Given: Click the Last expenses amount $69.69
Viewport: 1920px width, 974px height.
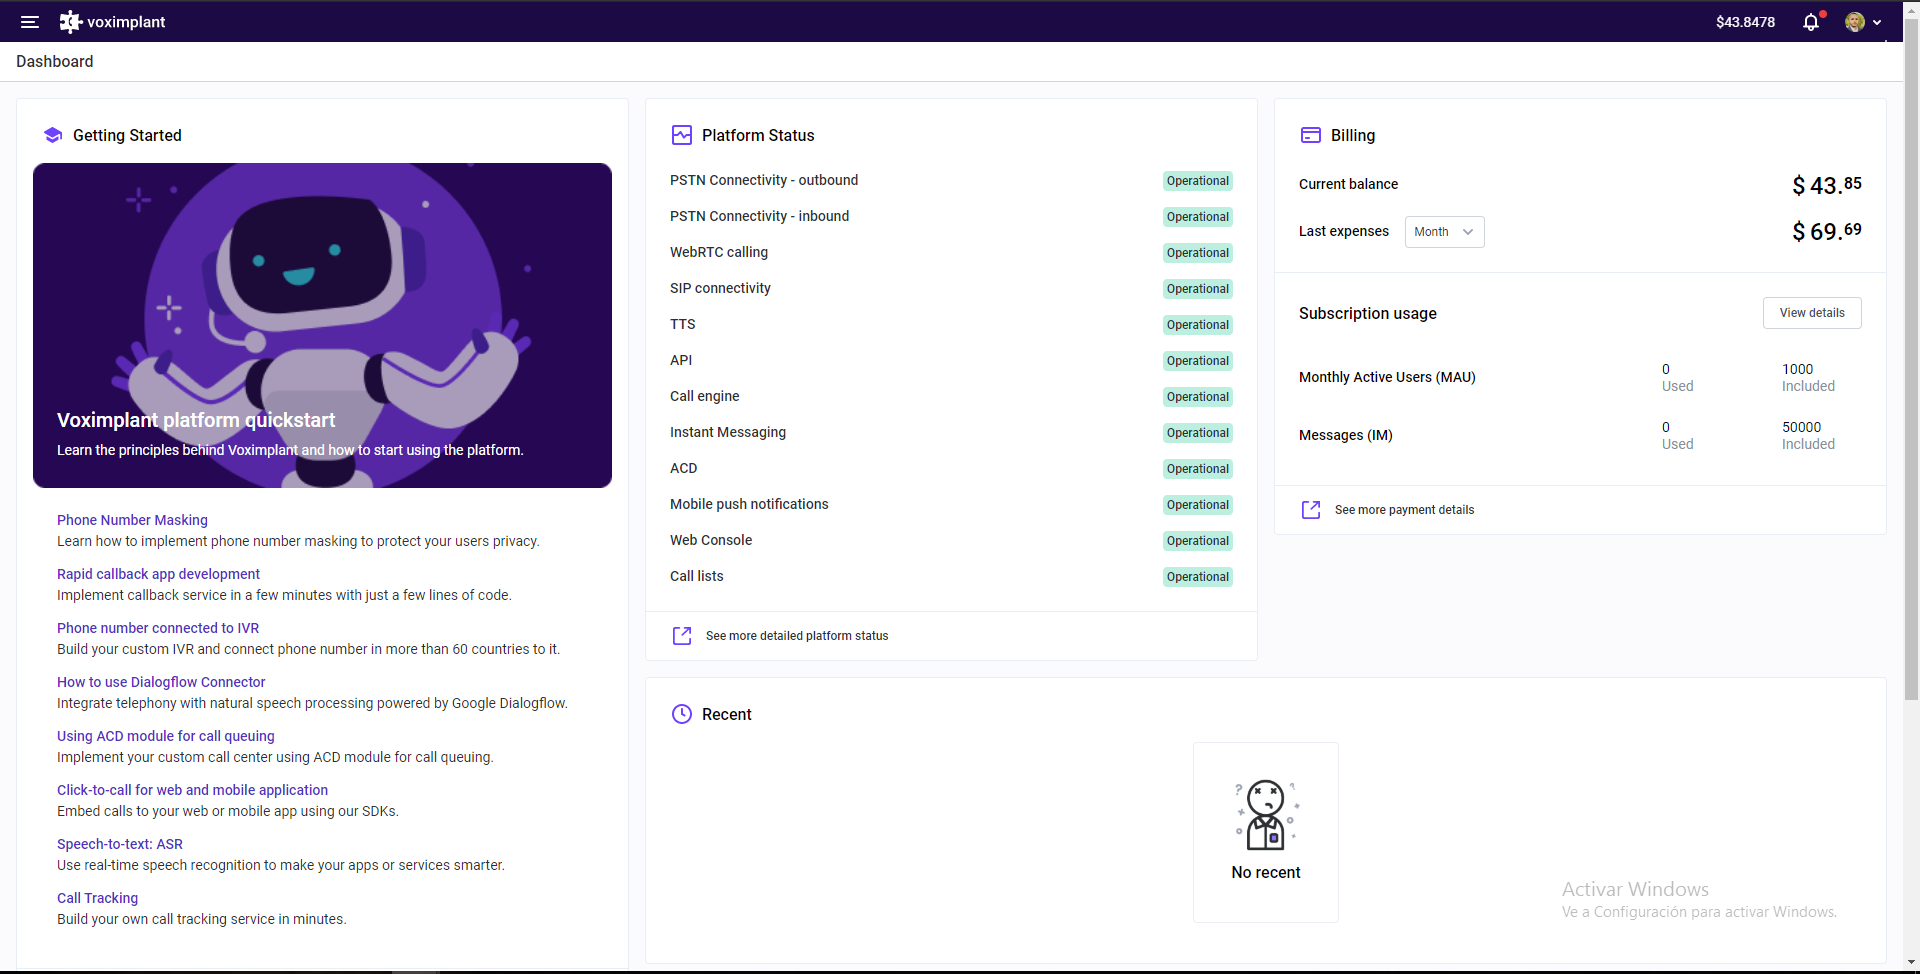Looking at the screenshot, I should tap(1827, 231).
